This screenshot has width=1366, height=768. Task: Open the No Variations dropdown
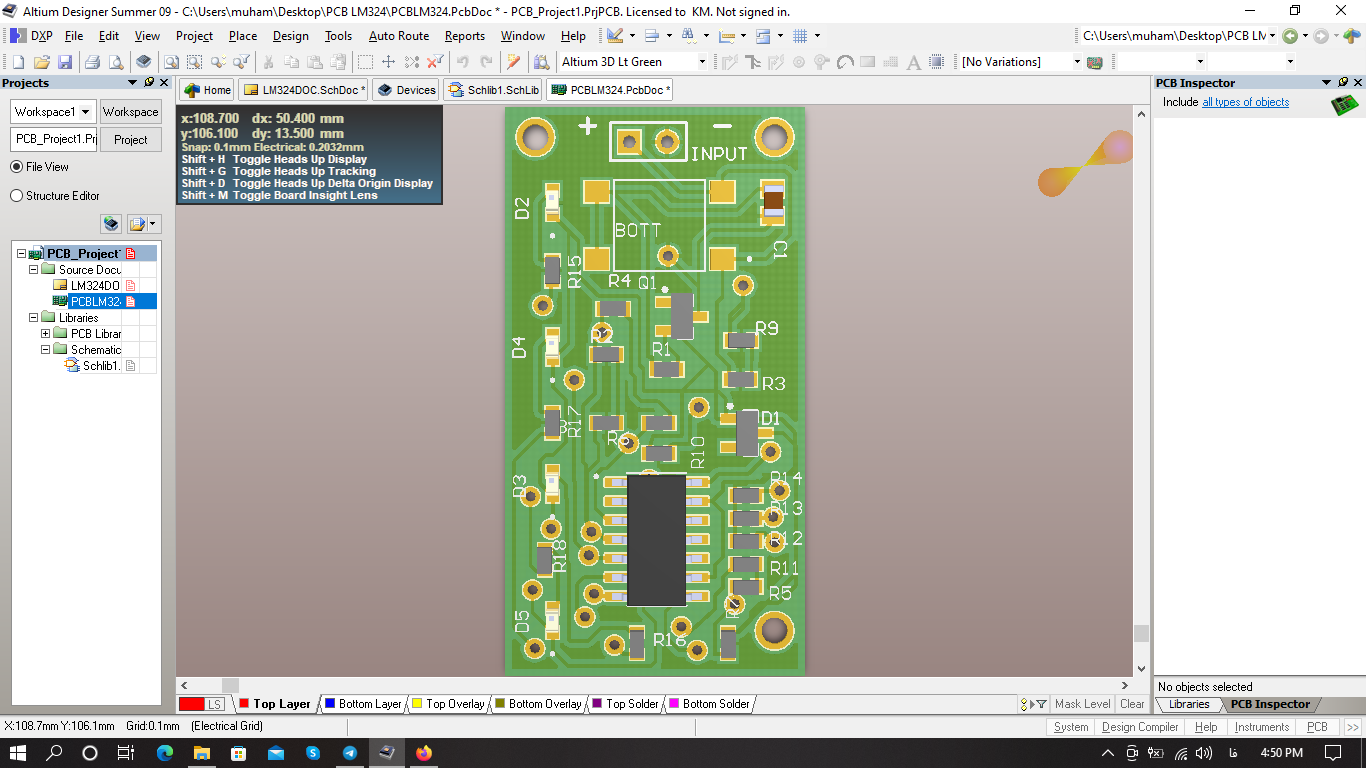click(1077, 62)
